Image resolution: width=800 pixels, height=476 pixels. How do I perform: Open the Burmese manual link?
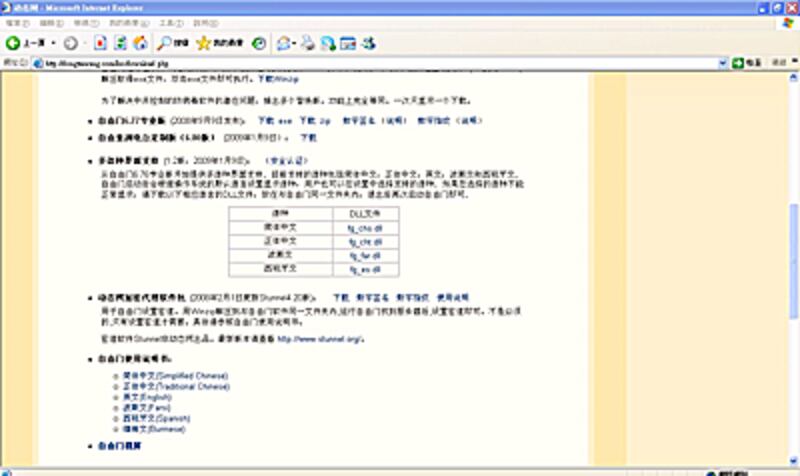[154, 429]
